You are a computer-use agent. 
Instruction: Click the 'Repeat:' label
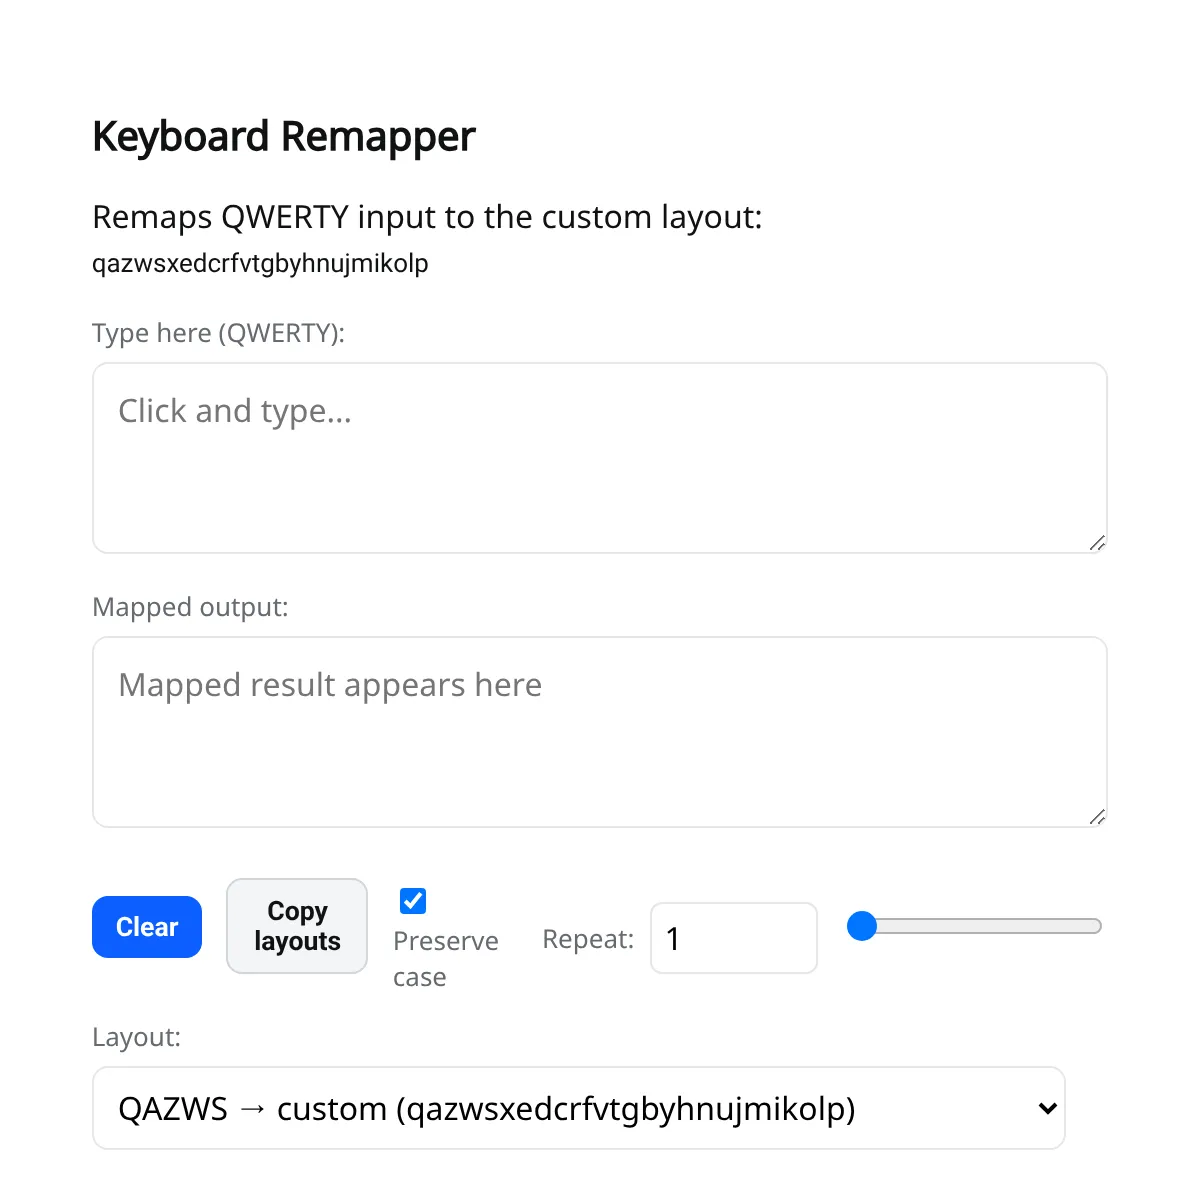click(588, 939)
